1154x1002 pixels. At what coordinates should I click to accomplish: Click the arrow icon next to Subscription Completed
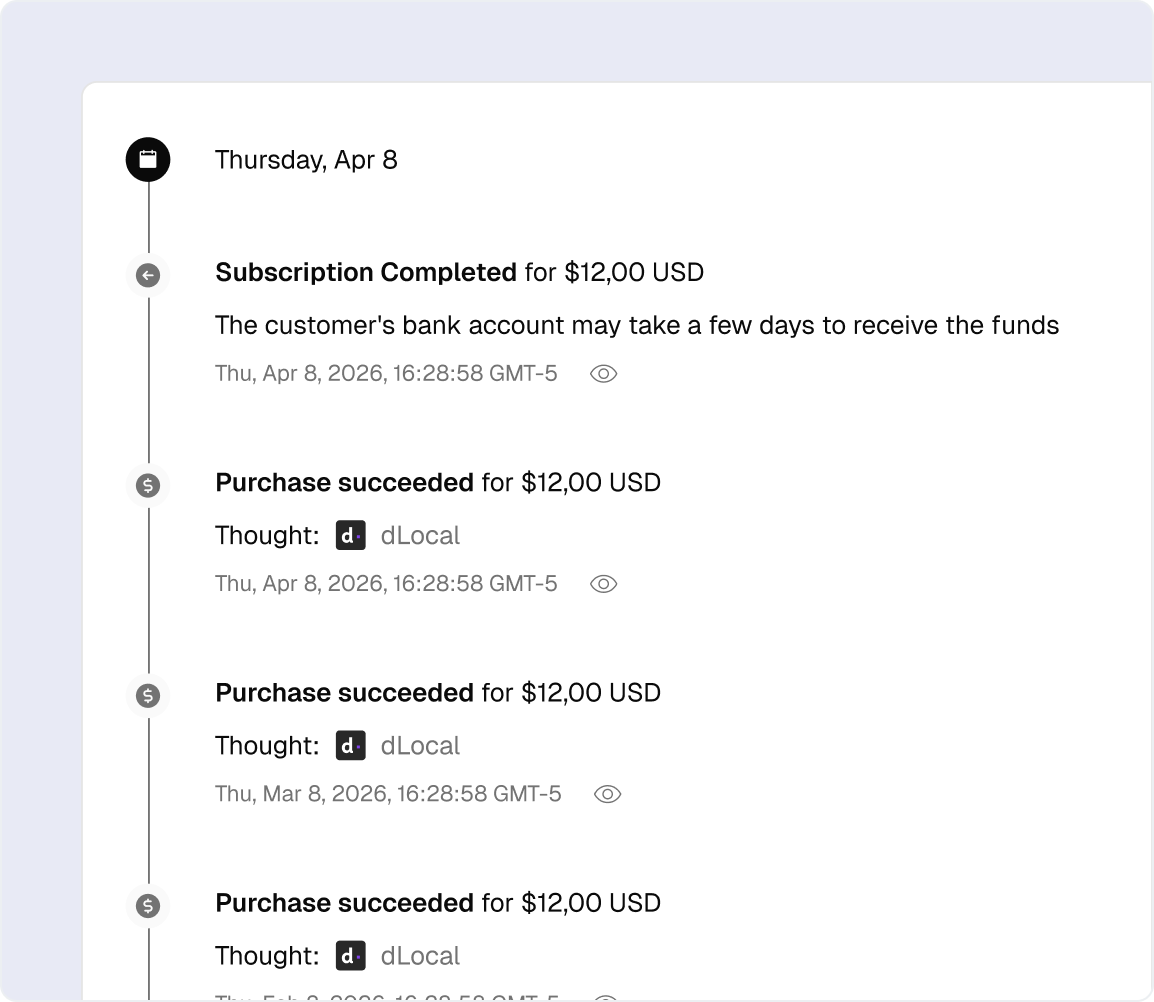148,275
